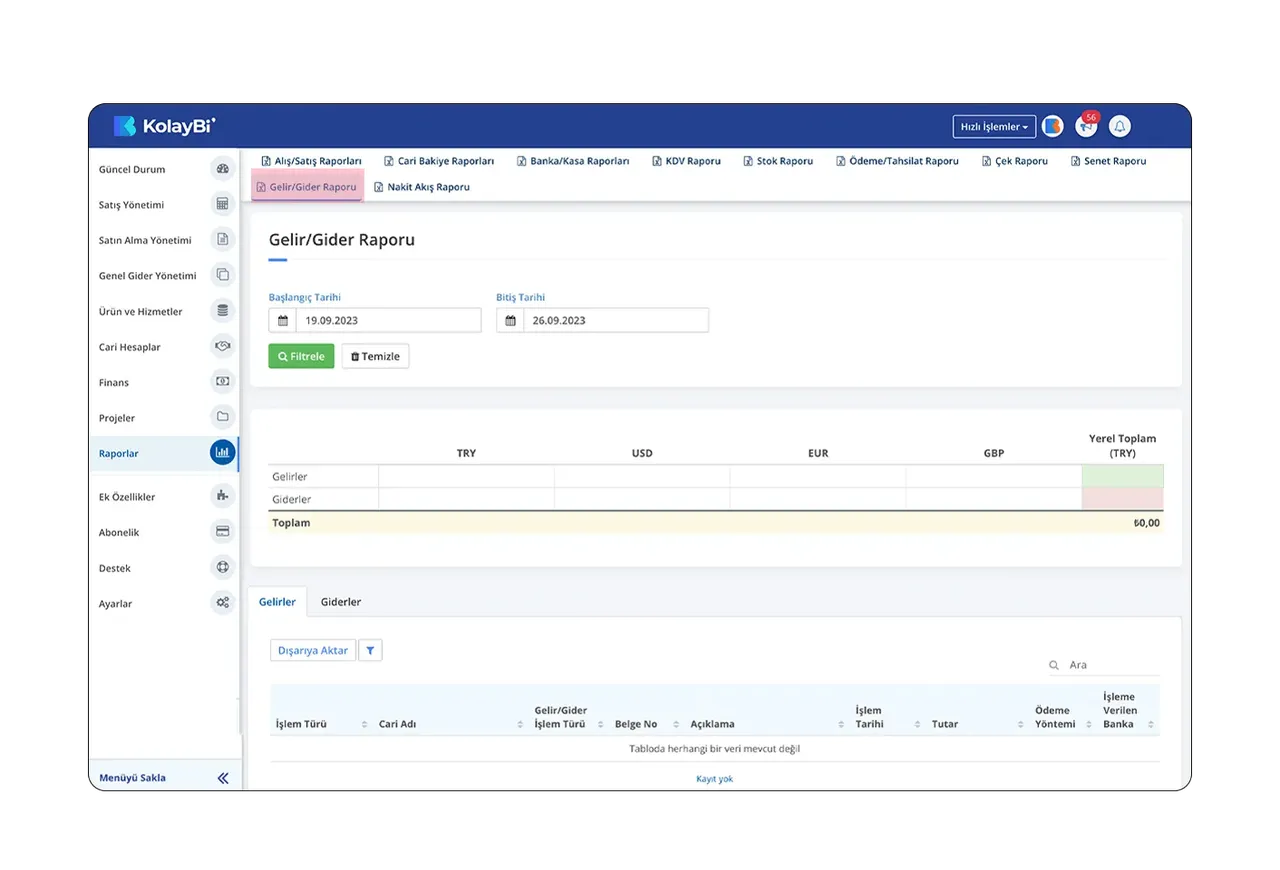Select the Gelirler tab above the table

tap(277, 602)
